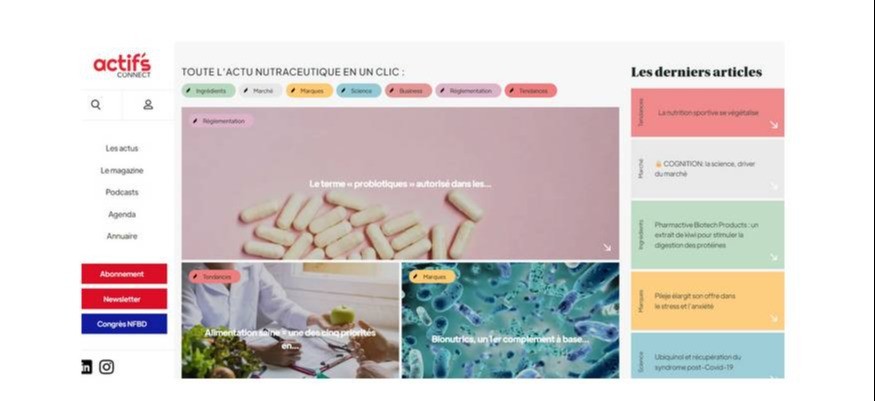The height and width of the screenshot is (401, 875).
Task: Open Les actus menu item
Action: [x=122, y=148]
